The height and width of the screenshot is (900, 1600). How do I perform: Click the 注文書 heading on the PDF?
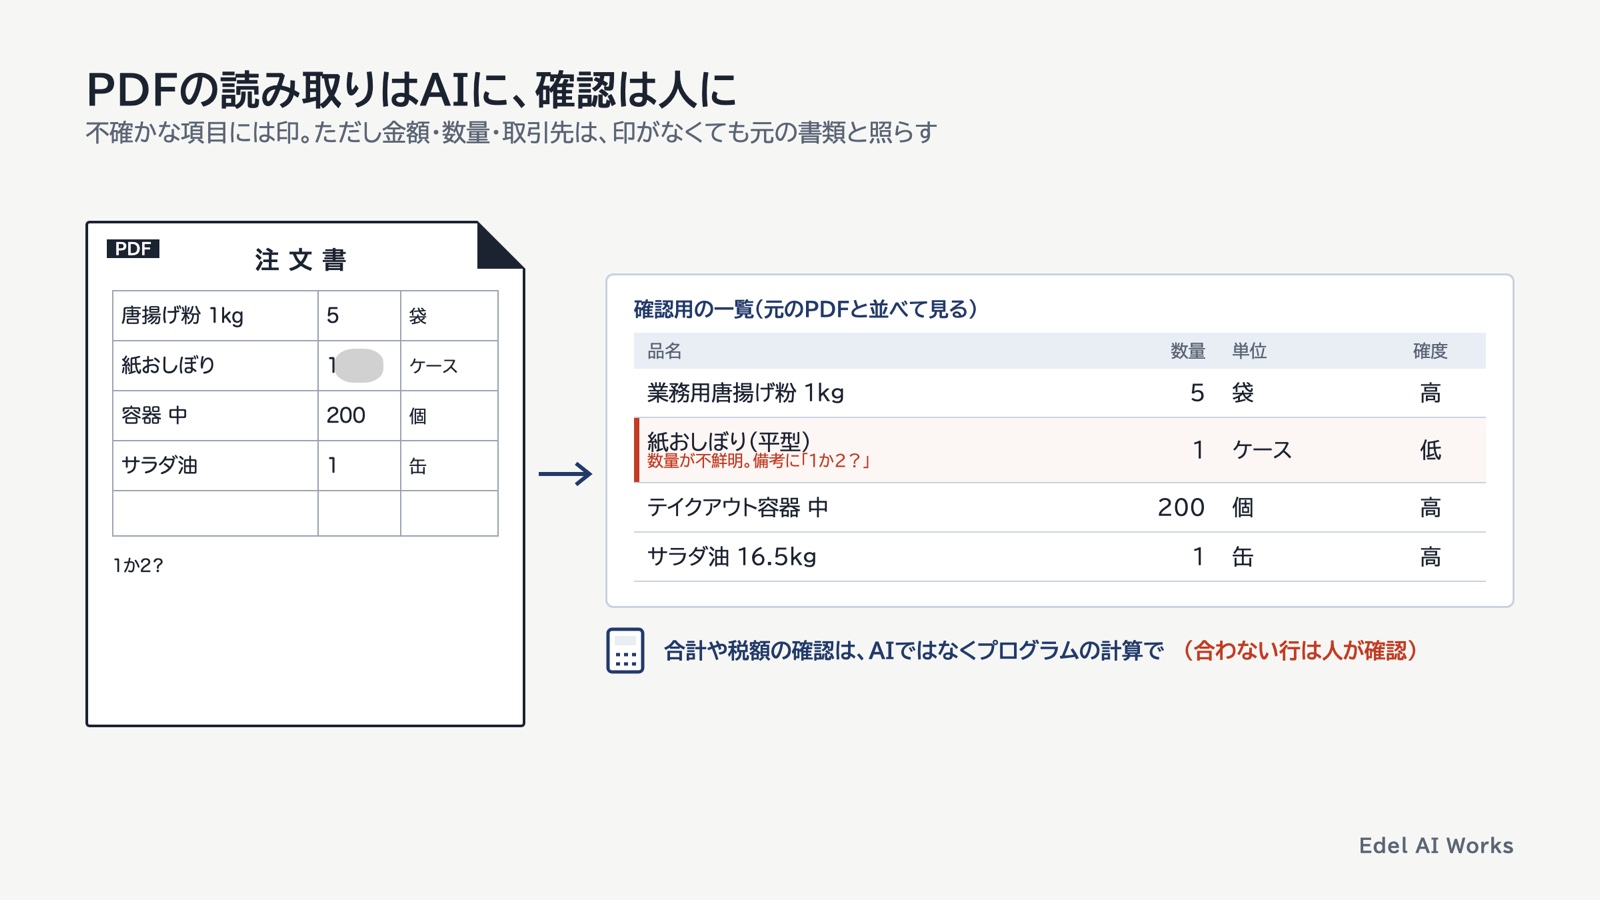tap(300, 260)
